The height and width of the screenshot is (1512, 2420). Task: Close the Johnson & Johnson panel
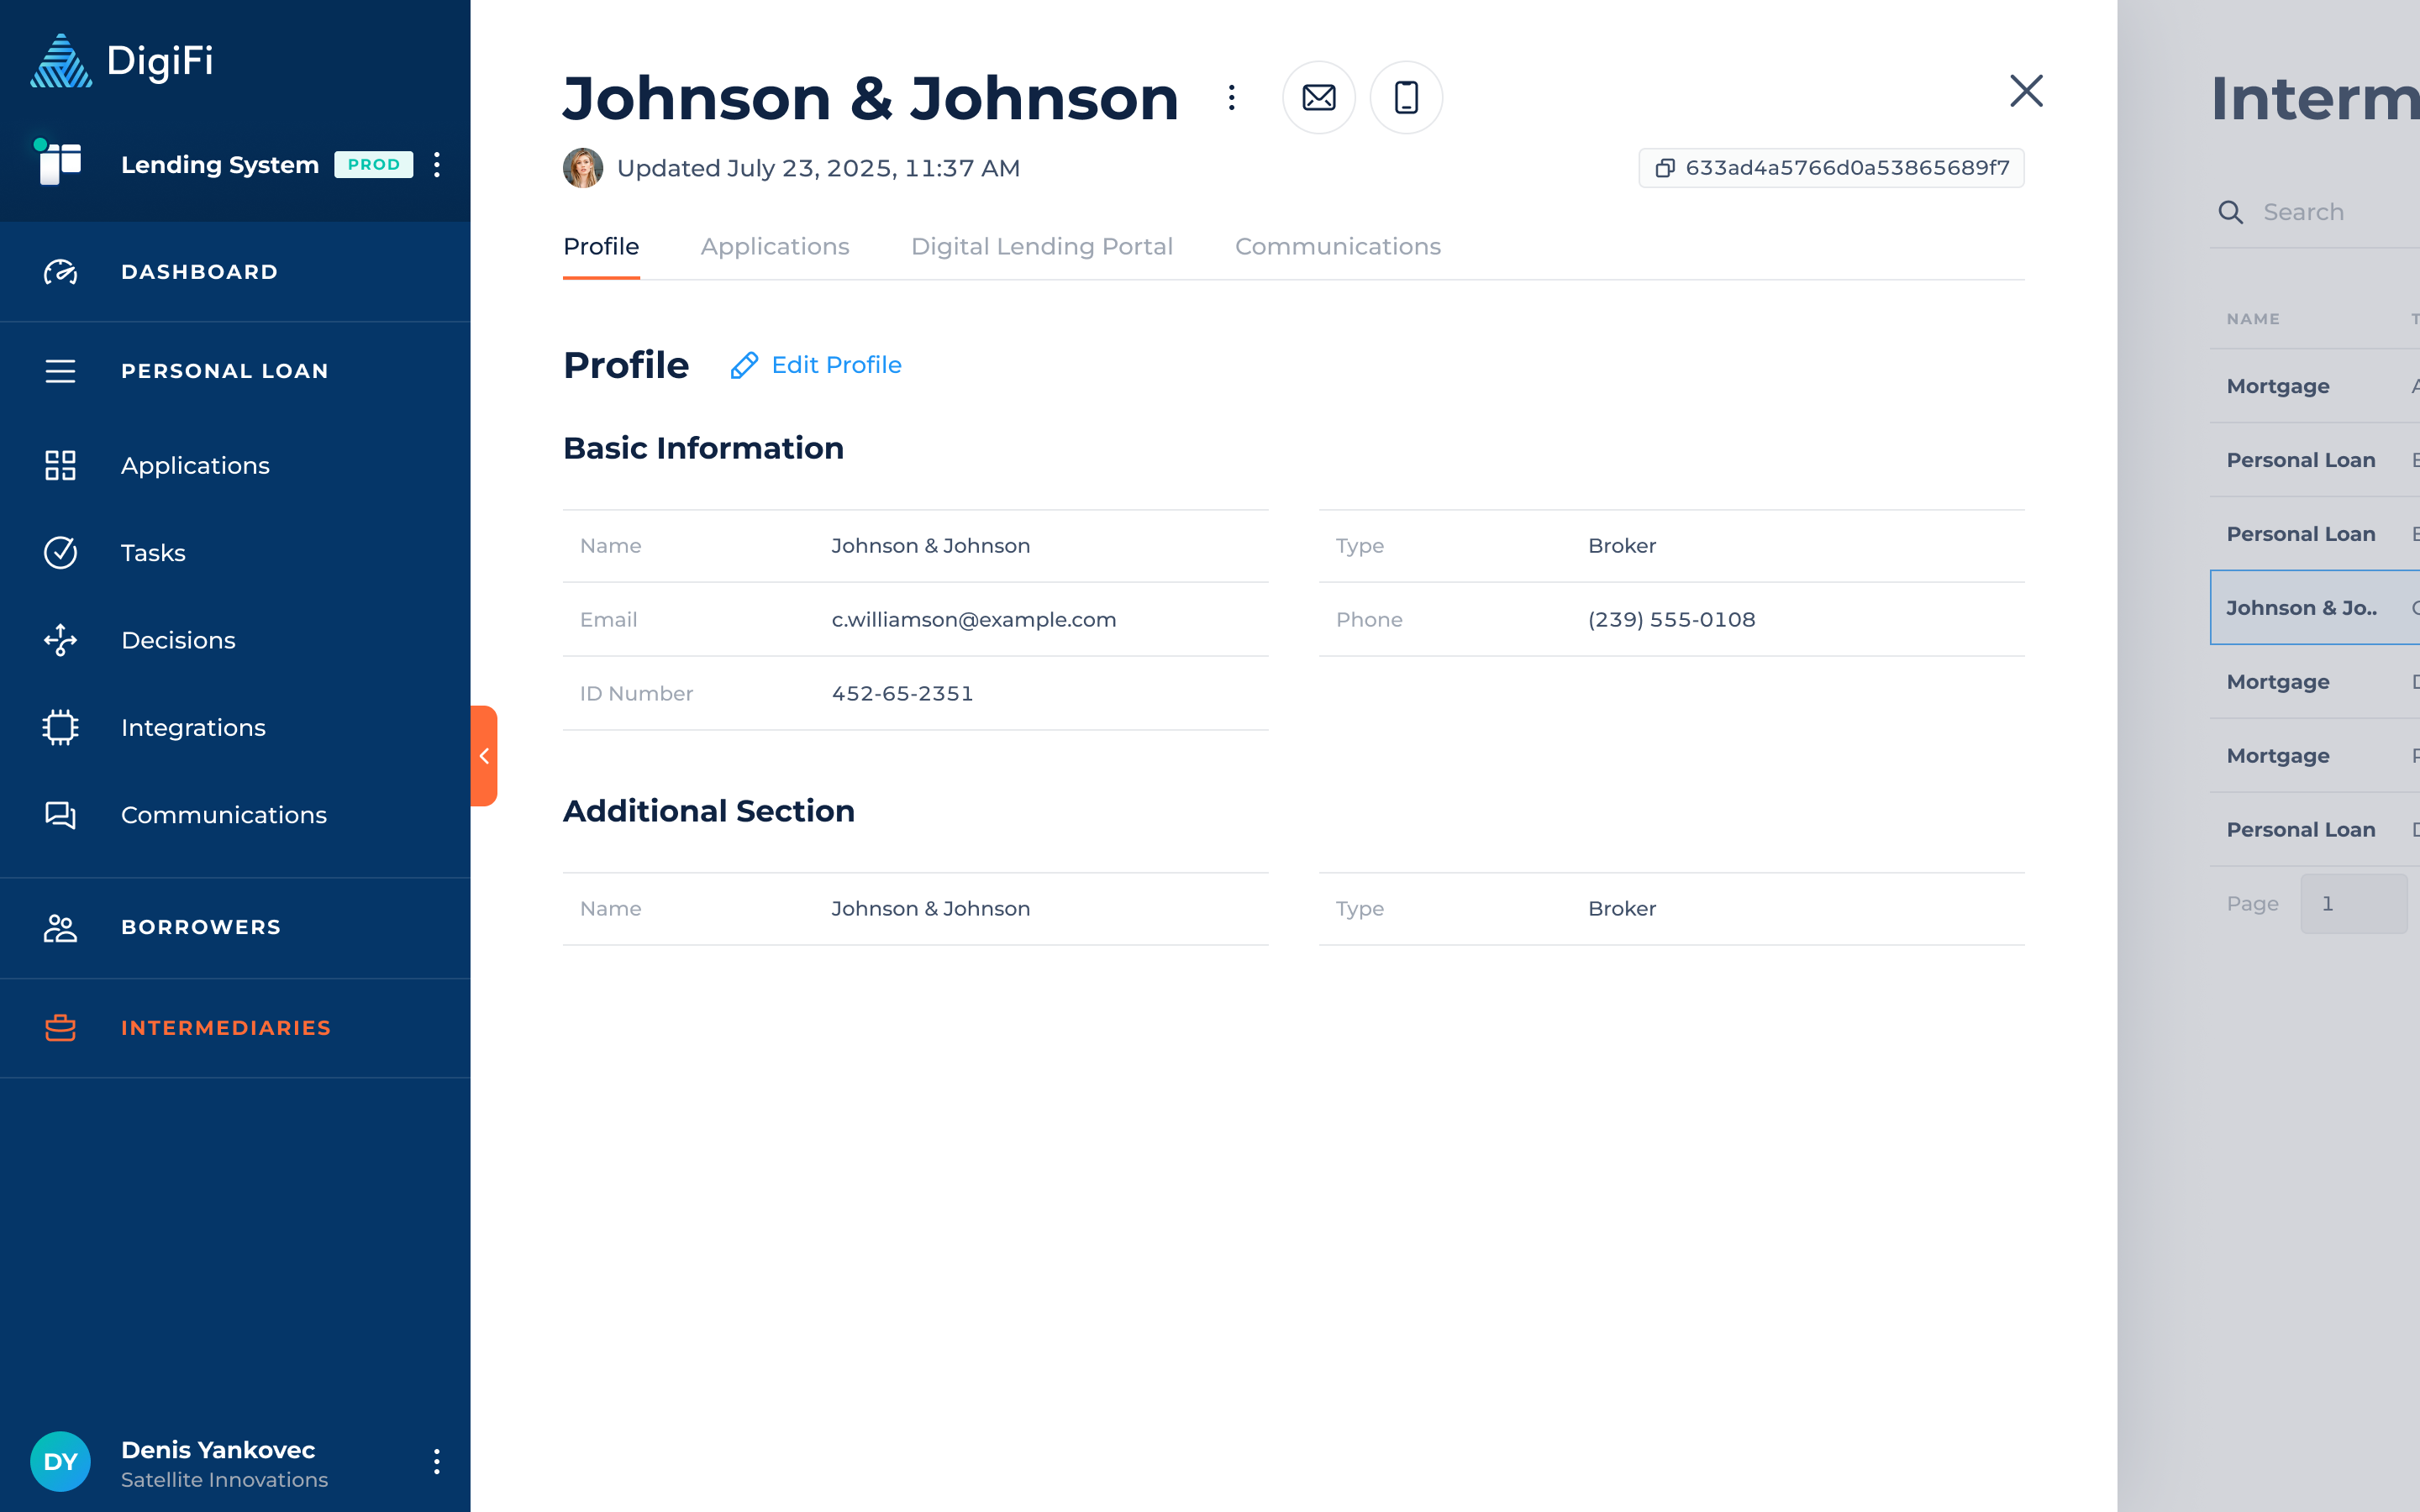click(2025, 91)
